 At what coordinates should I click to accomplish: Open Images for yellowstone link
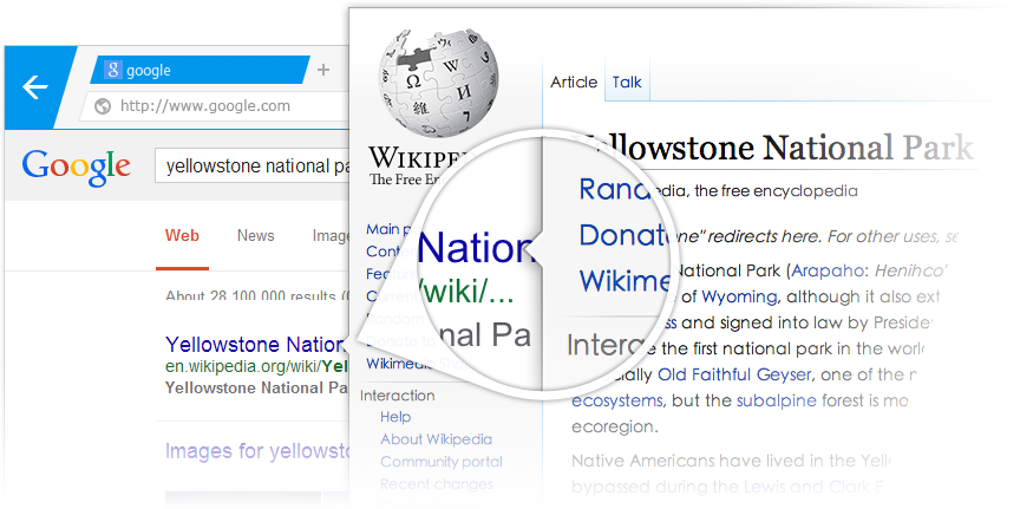pyautogui.click(x=258, y=450)
